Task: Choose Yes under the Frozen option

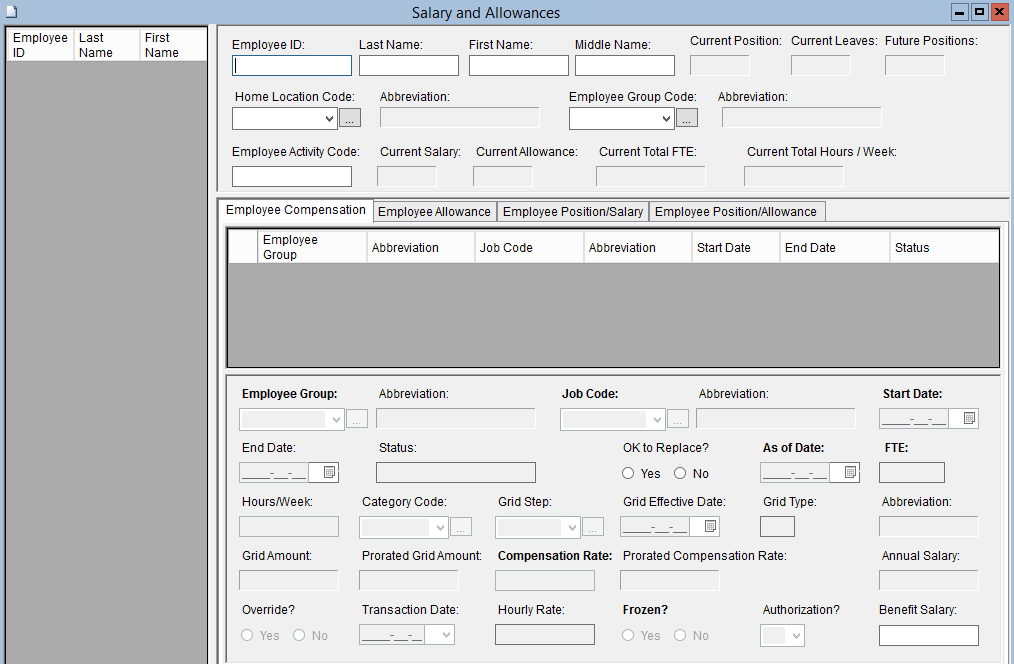Action: coord(629,635)
